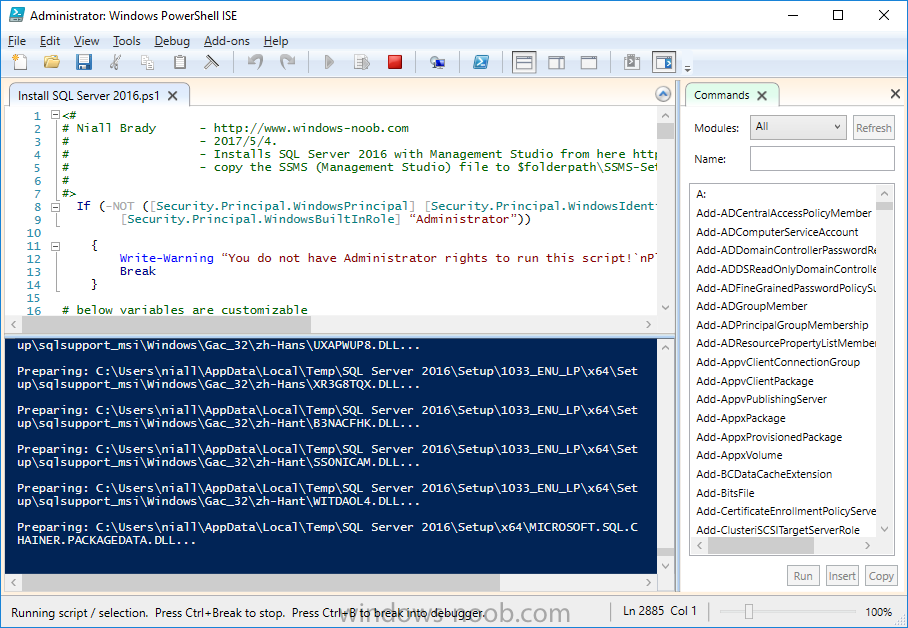Launch PowerShell.exe from the blue console icon
This screenshot has width=908, height=628.
[x=481, y=62]
